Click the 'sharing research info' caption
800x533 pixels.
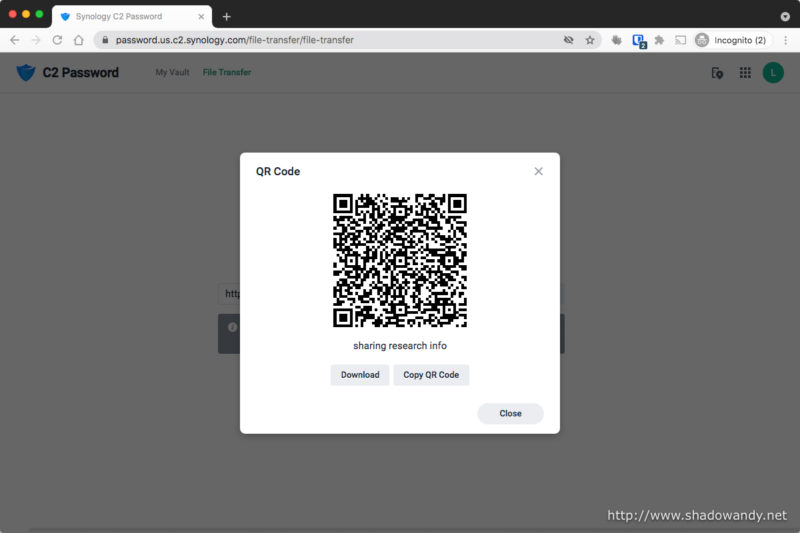pos(400,346)
